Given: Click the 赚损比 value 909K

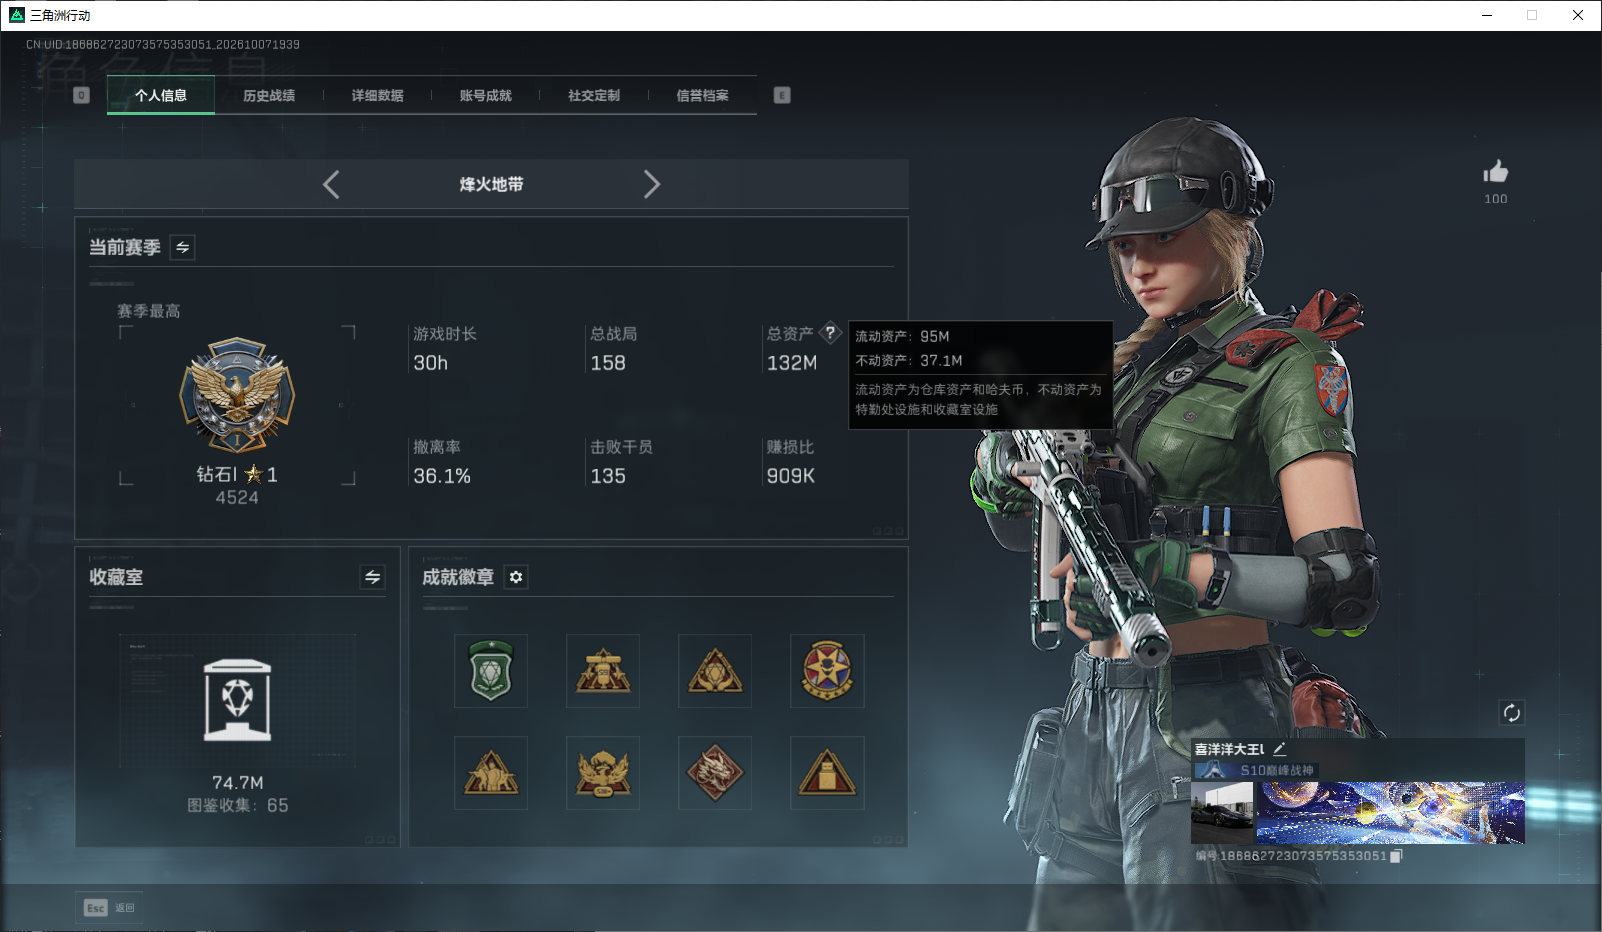Looking at the screenshot, I should [x=791, y=476].
